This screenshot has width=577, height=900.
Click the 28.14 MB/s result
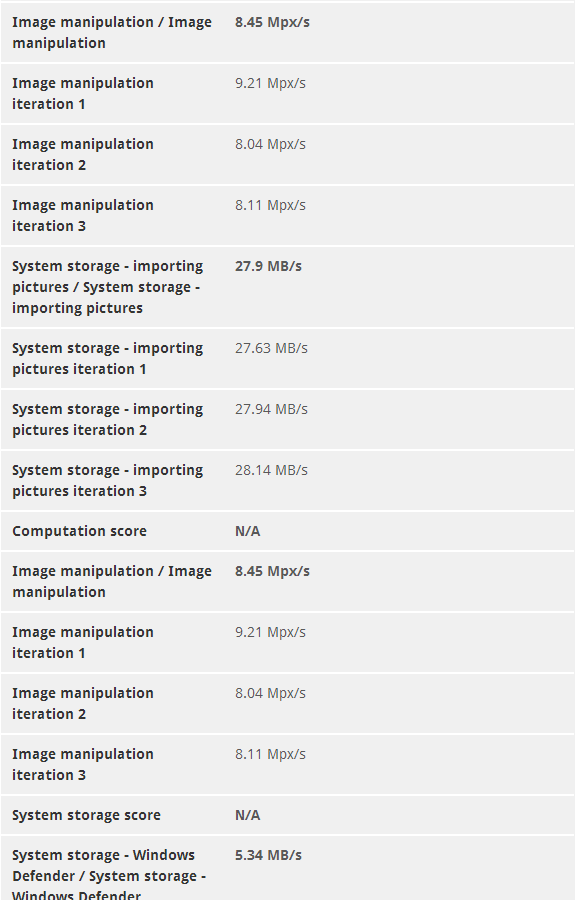pyautogui.click(x=271, y=470)
